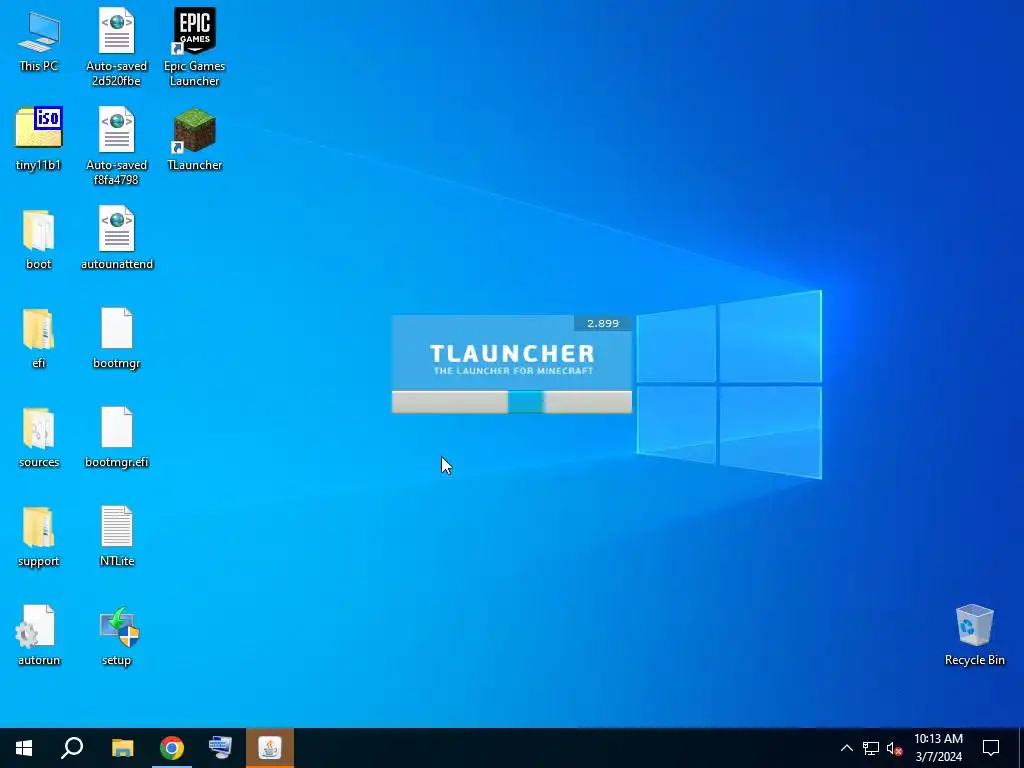Open clock showing 10:13 AM

[938, 748]
